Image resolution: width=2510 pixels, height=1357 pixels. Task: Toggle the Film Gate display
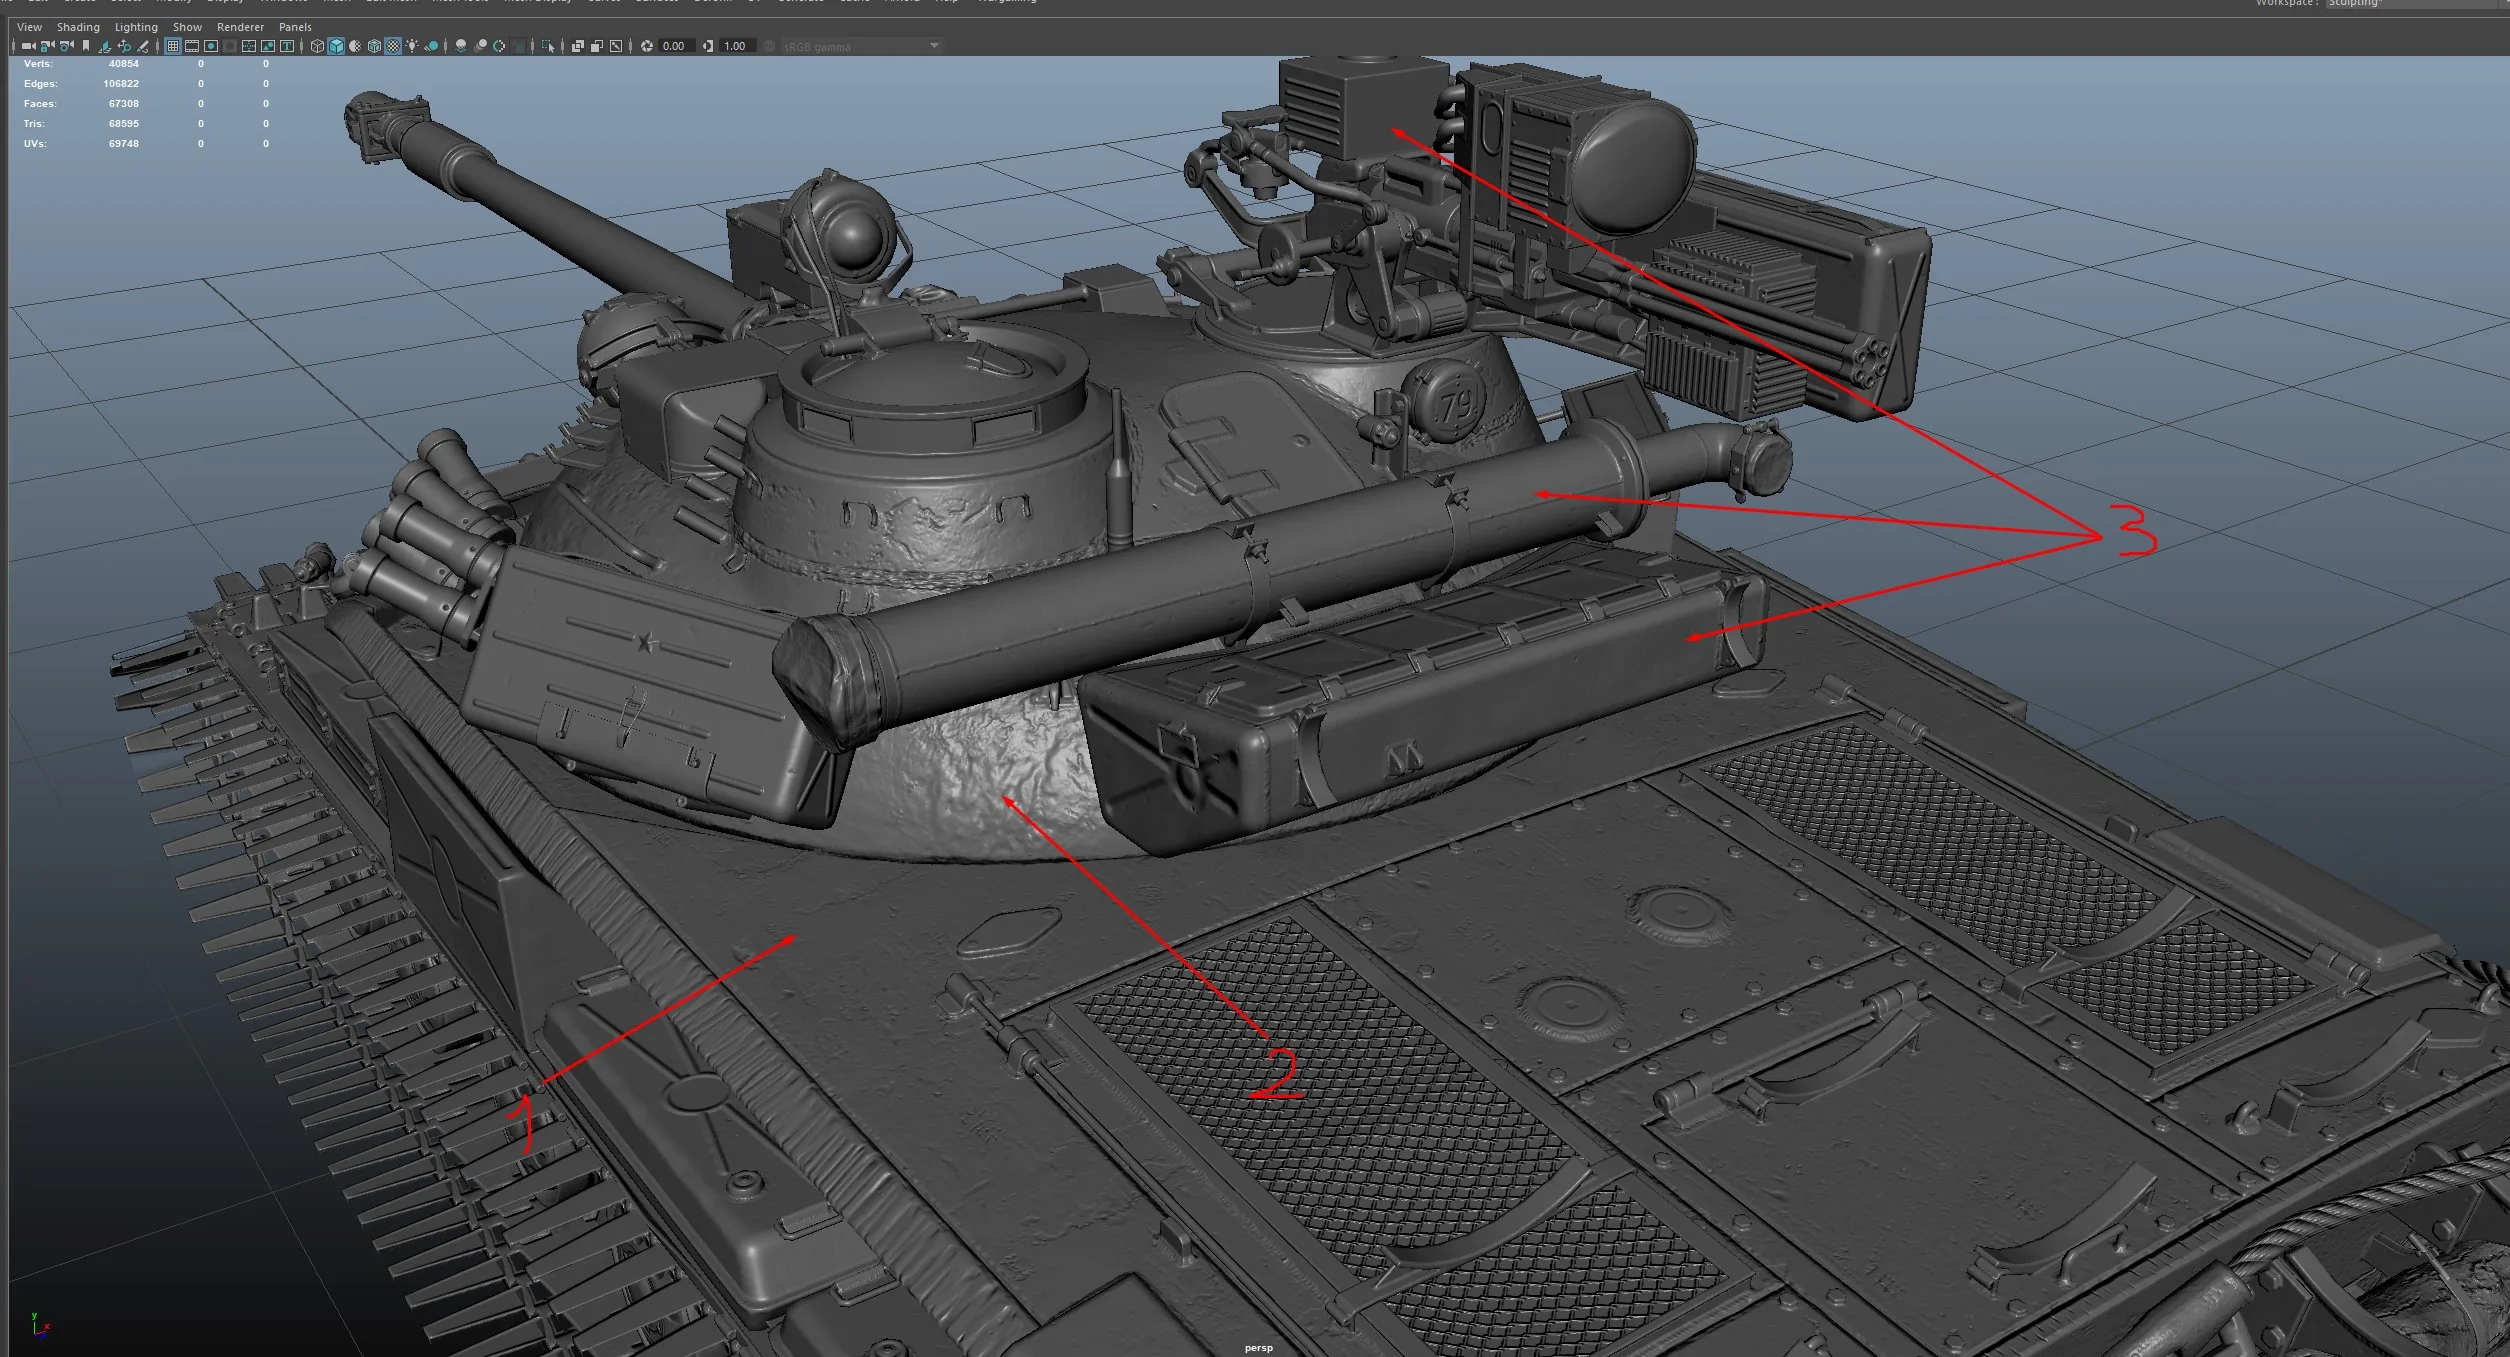pyautogui.click(x=192, y=46)
